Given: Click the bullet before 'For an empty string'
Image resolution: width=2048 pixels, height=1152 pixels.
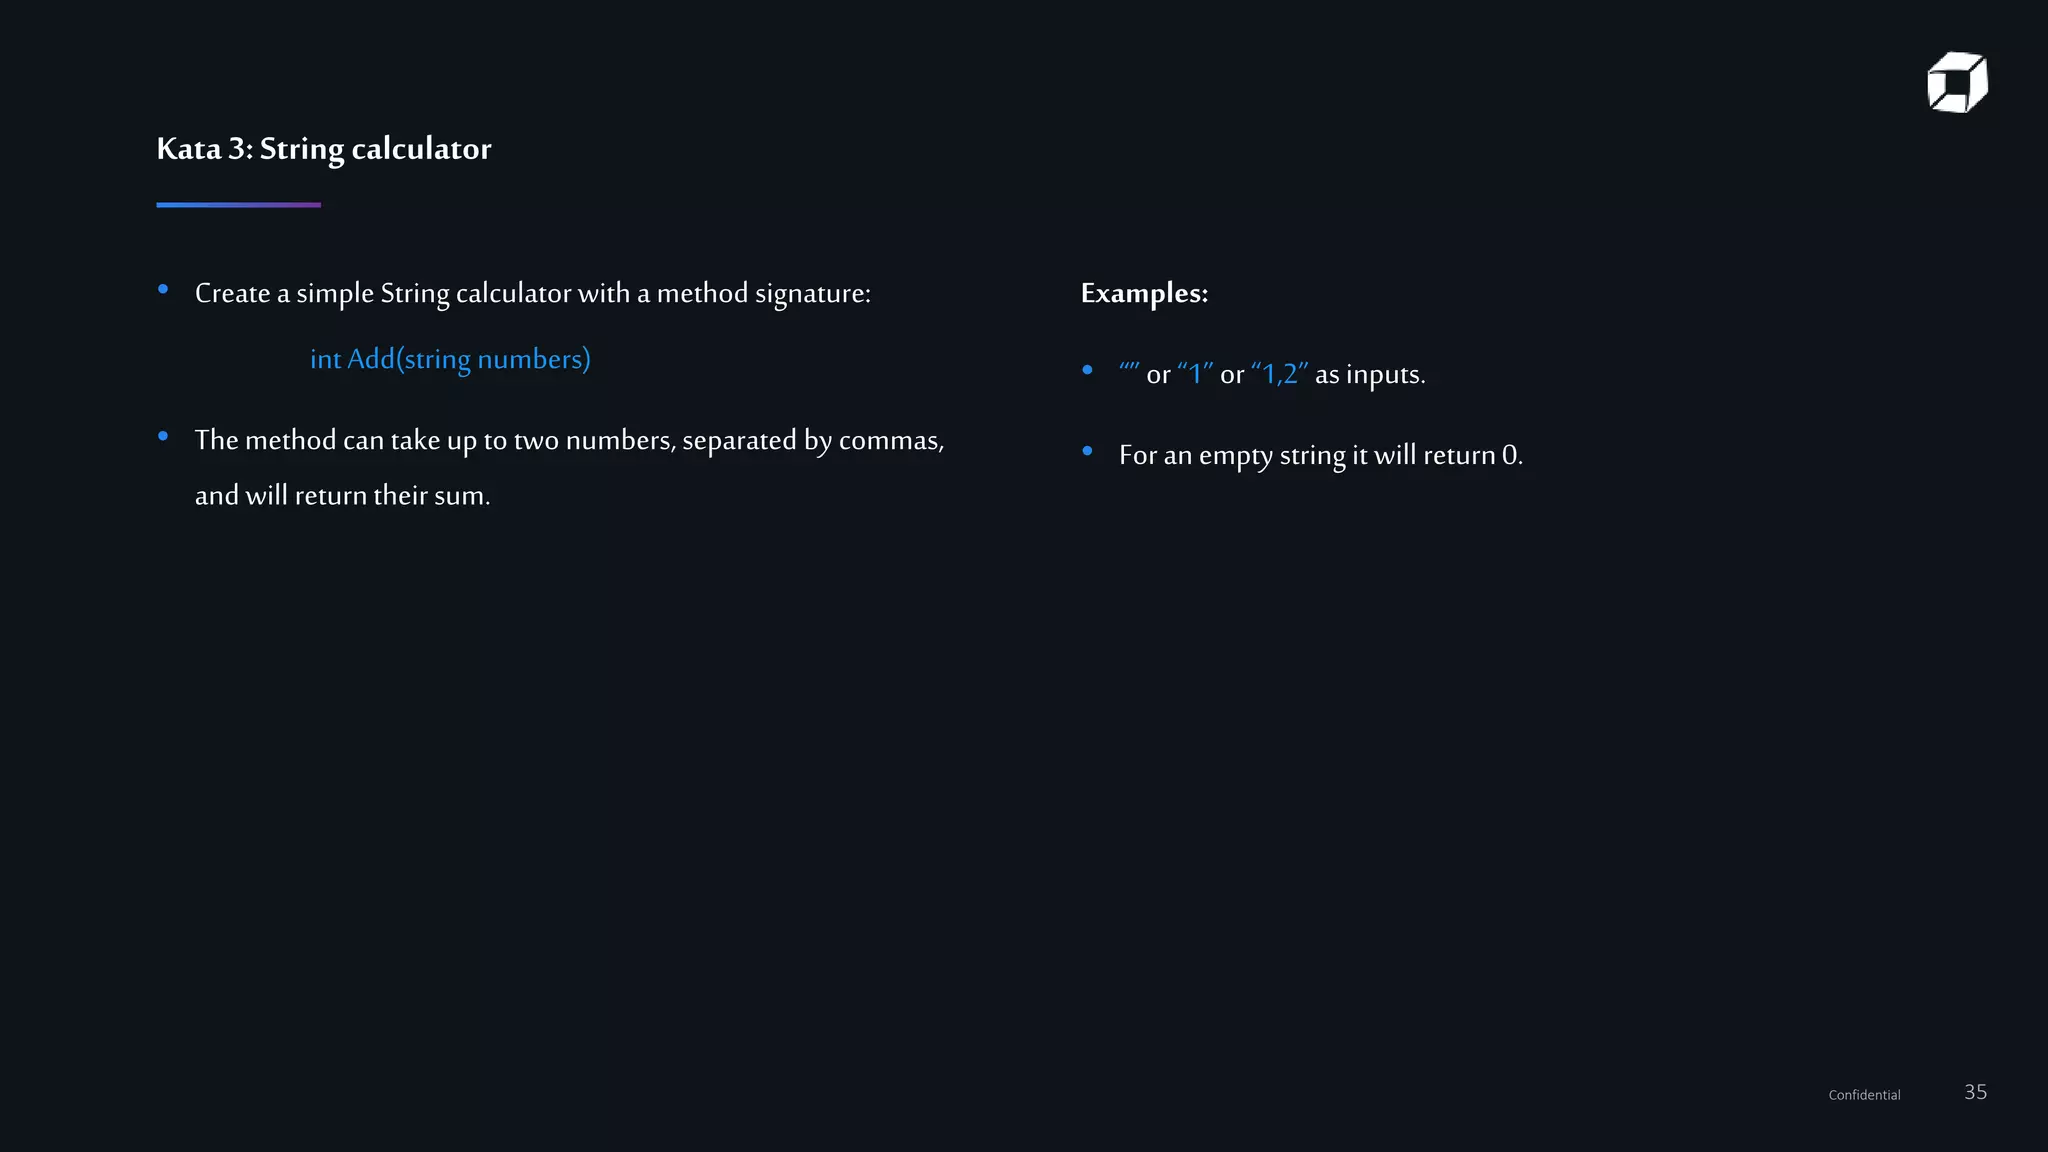Looking at the screenshot, I should [x=1087, y=451].
